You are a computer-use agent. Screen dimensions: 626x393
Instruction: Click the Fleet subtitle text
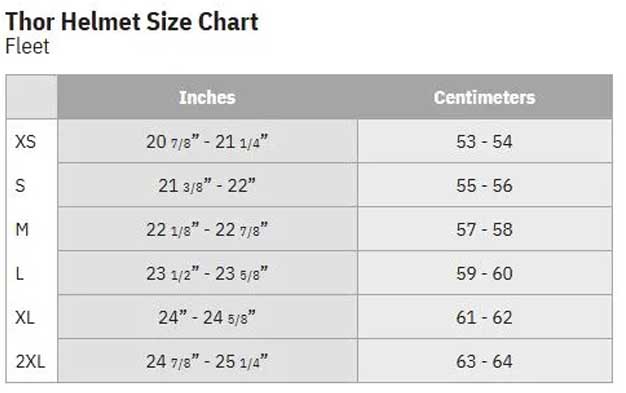(x=28, y=46)
